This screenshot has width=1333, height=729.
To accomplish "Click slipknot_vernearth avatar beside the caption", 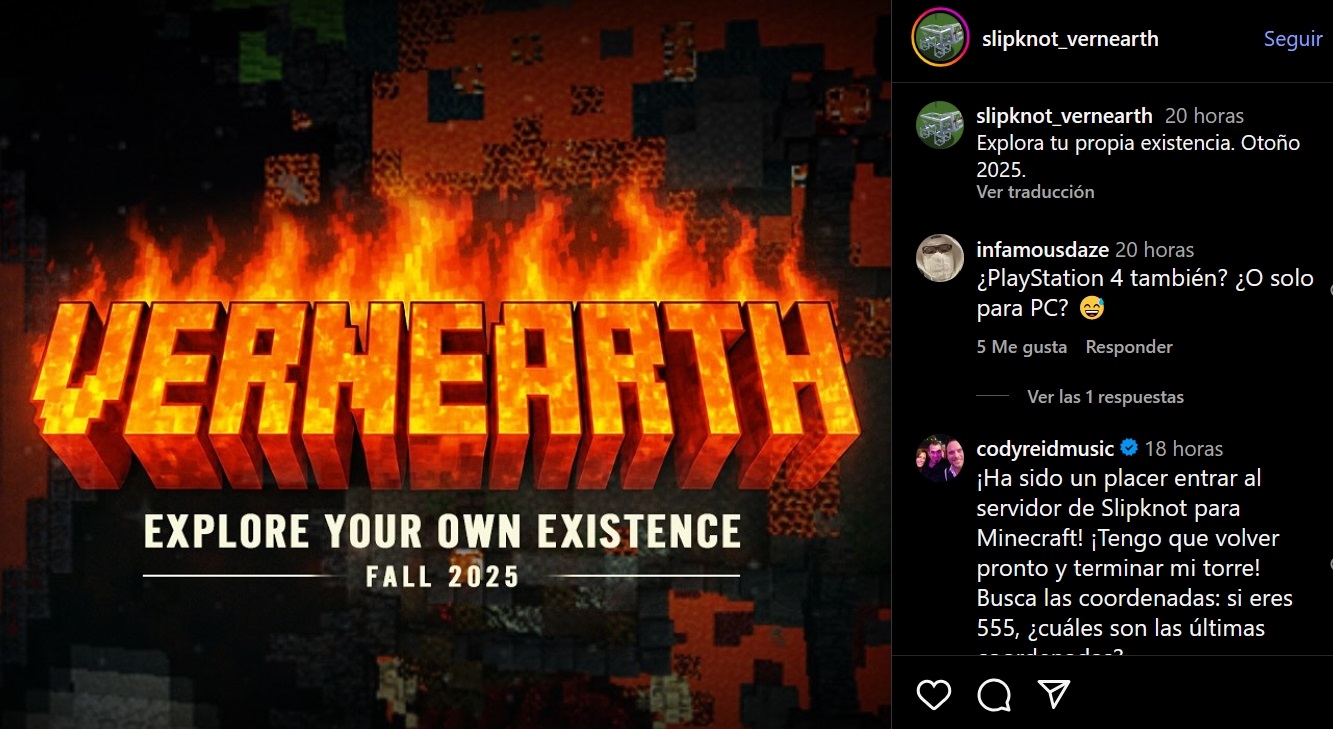I will pos(940,126).
